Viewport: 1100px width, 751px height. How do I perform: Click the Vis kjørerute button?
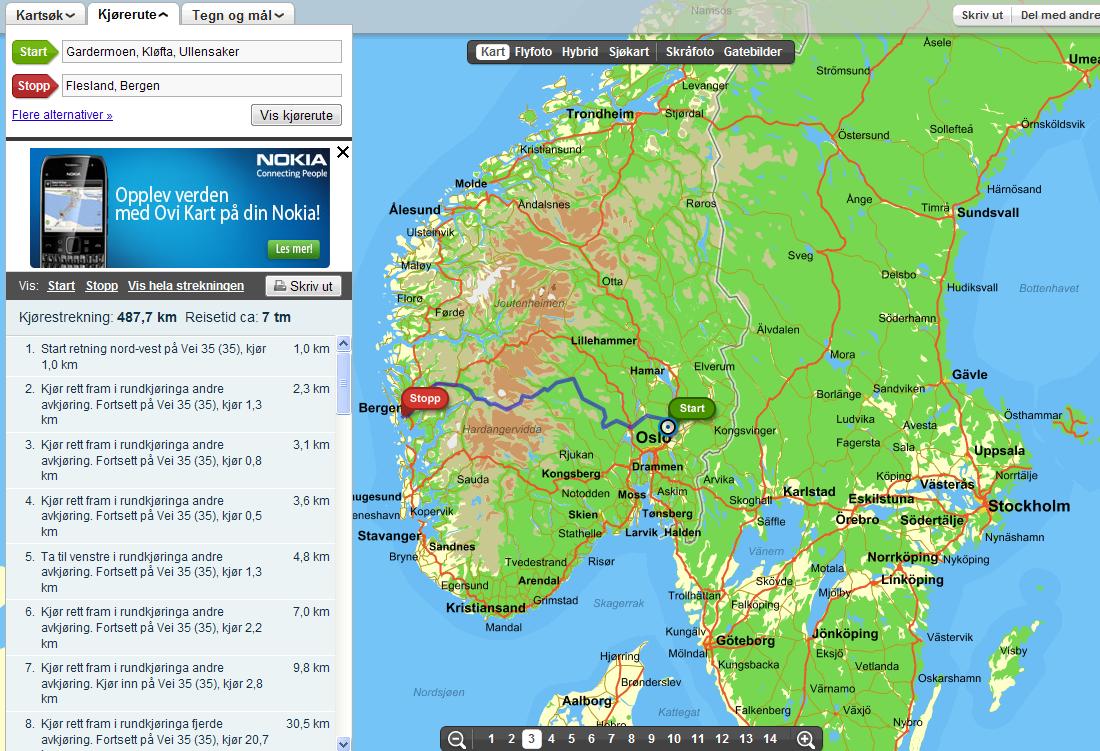pyautogui.click(x=296, y=116)
